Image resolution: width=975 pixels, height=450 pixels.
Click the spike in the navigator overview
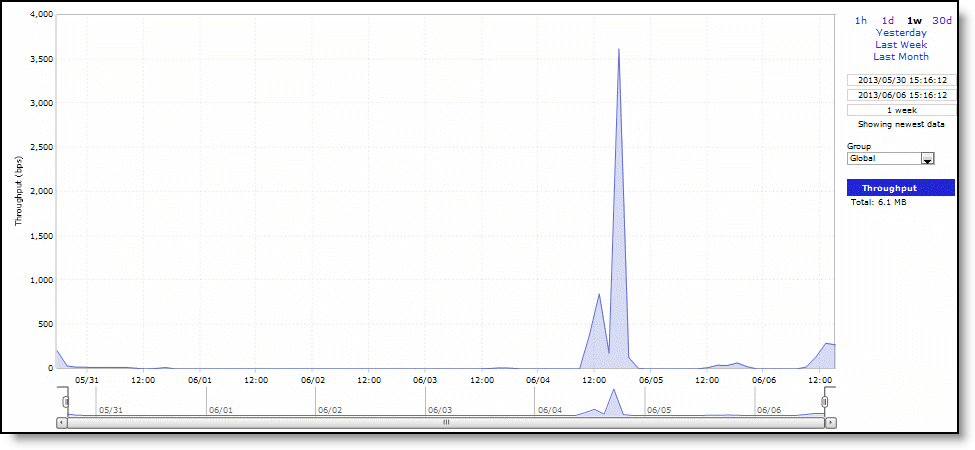tap(613, 391)
